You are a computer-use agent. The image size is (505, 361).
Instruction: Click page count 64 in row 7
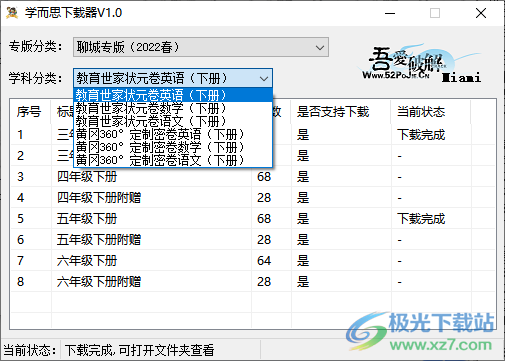tap(264, 261)
